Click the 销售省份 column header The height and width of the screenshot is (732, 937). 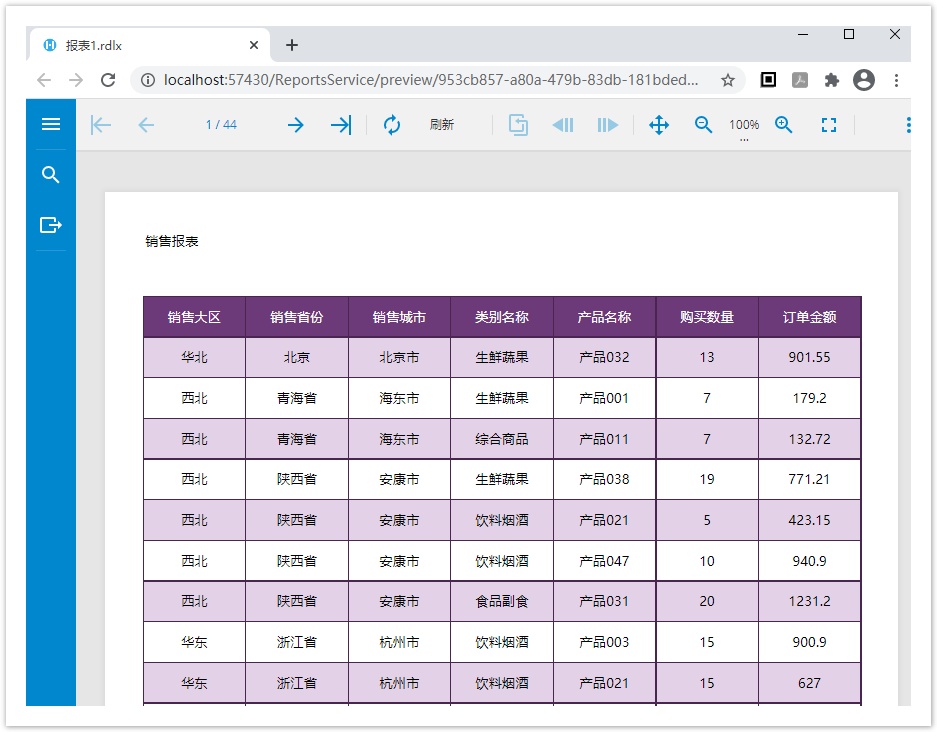pyautogui.click(x=296, y=317)
